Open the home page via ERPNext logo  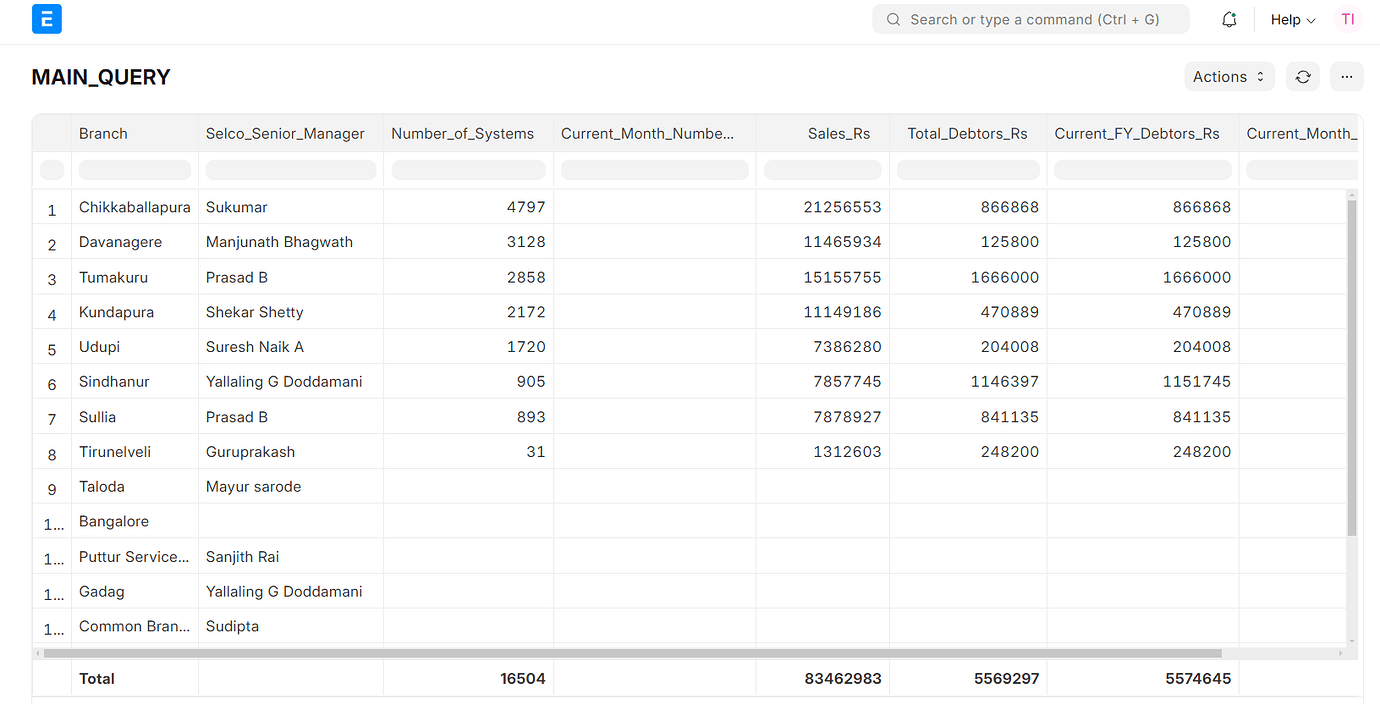point(46,19)
